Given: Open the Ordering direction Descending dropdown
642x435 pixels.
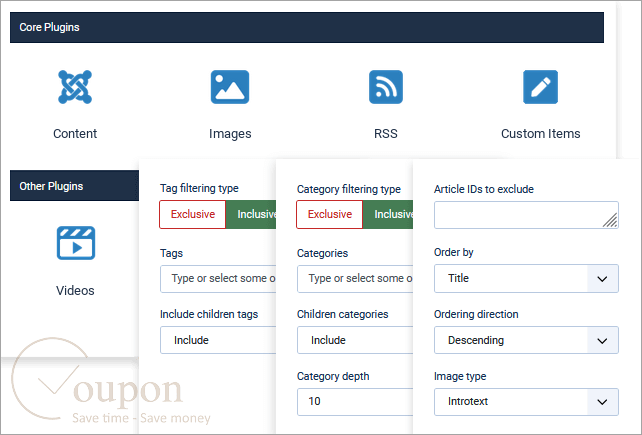Looking at the screenshot, I should click(526, 340).
